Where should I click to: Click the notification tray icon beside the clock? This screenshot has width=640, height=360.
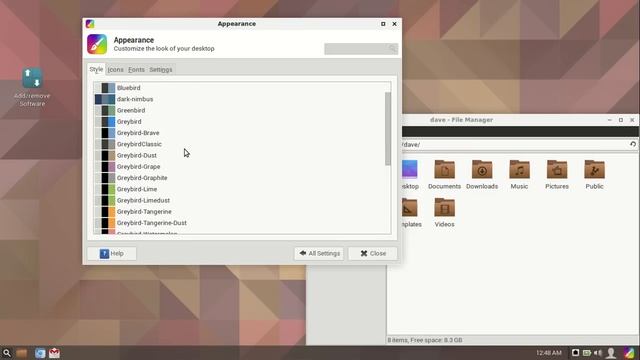point(576,353)
